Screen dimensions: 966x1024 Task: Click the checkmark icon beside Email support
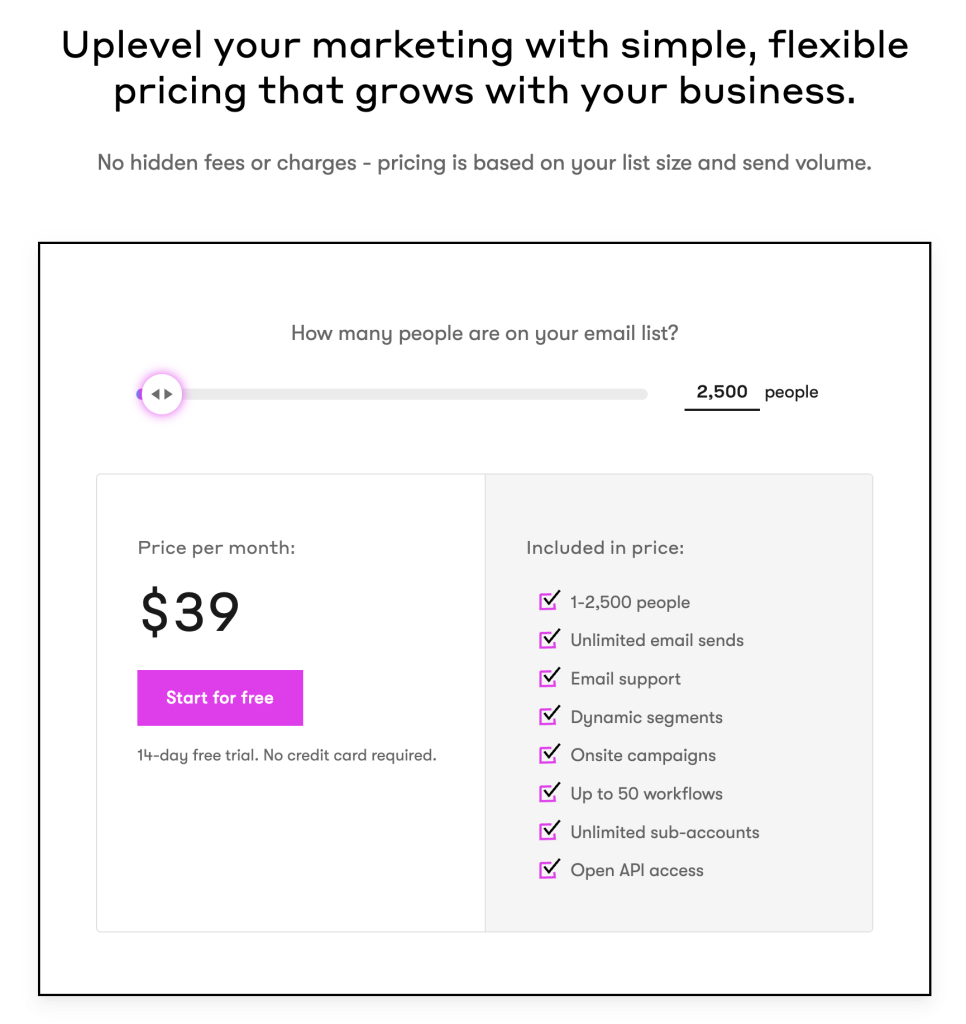[548, 677]
